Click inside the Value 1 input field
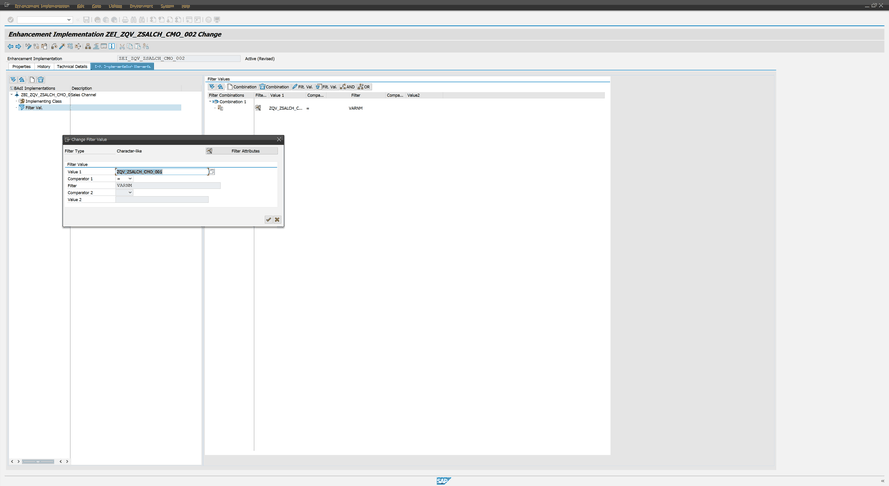The width and height of the screenshot is (889, 486). [162, 172]
